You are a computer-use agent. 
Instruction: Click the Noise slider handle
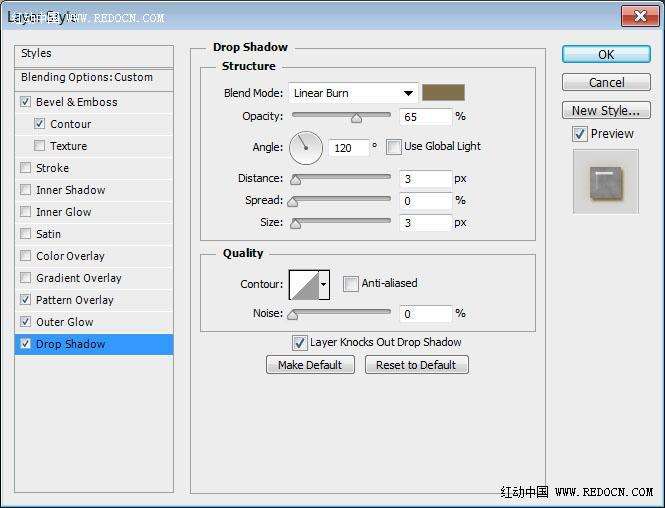(x=293, y=315)
